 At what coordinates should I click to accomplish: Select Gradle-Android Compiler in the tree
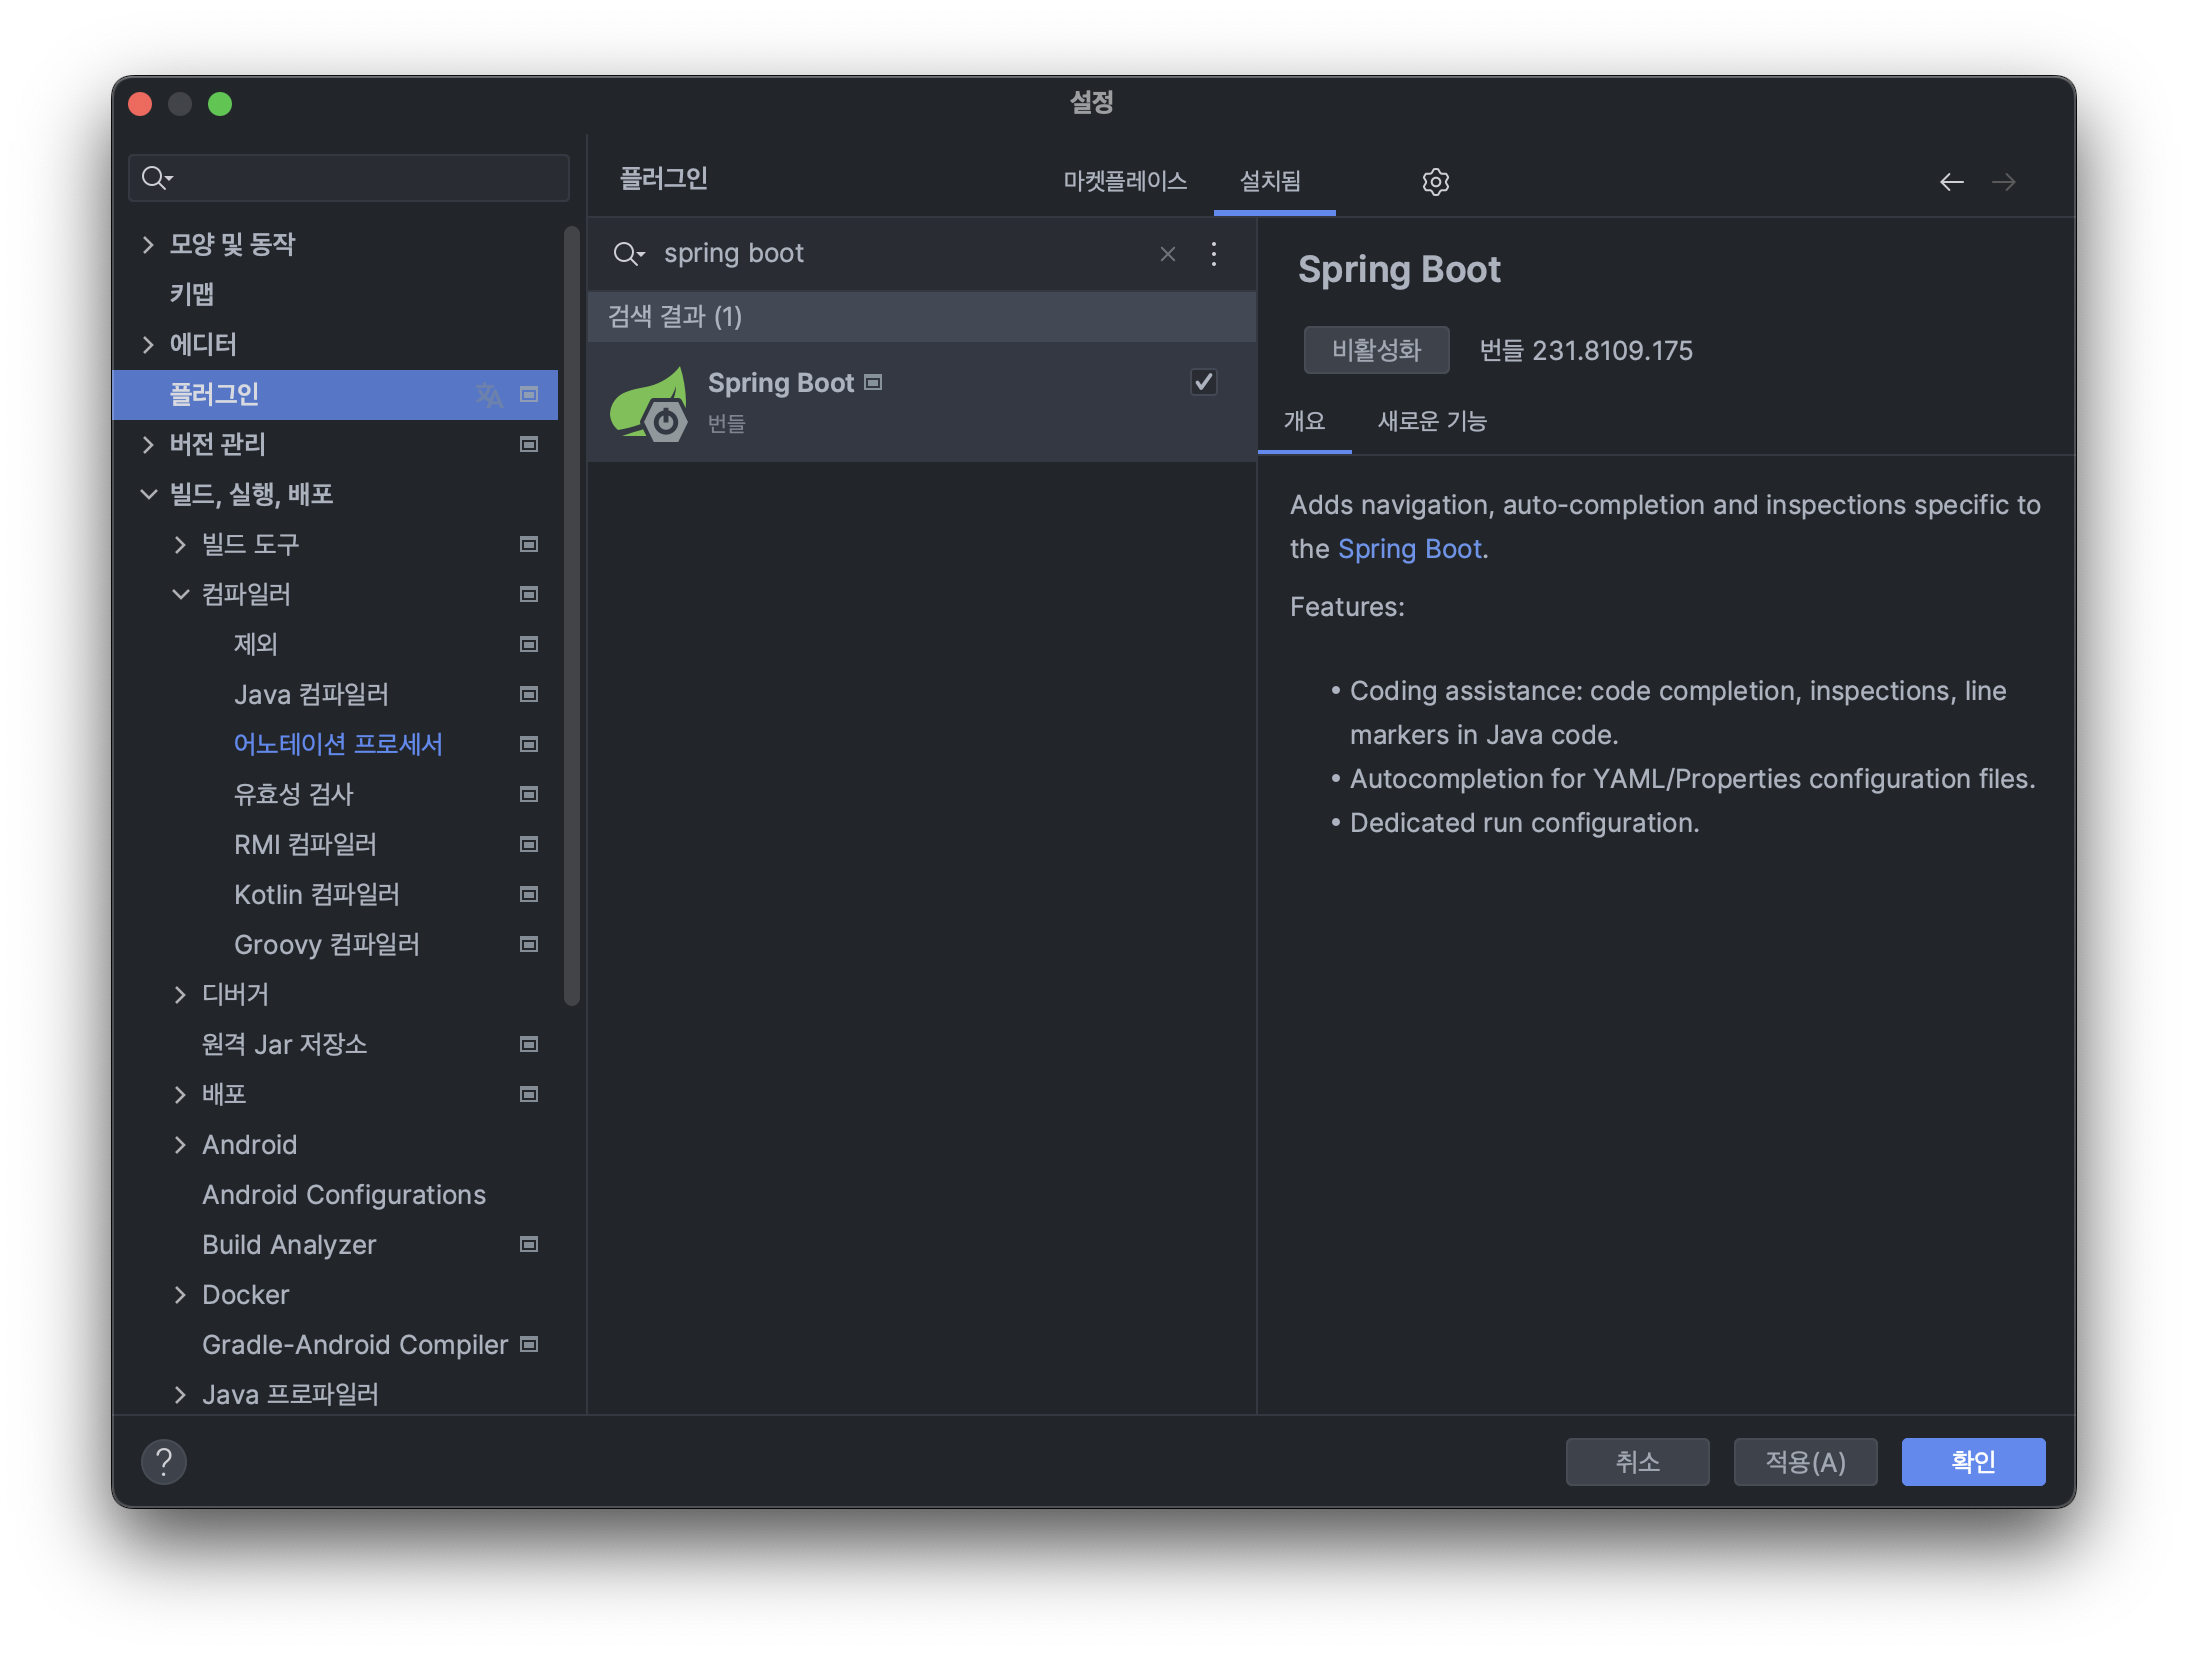[355, 1344]
